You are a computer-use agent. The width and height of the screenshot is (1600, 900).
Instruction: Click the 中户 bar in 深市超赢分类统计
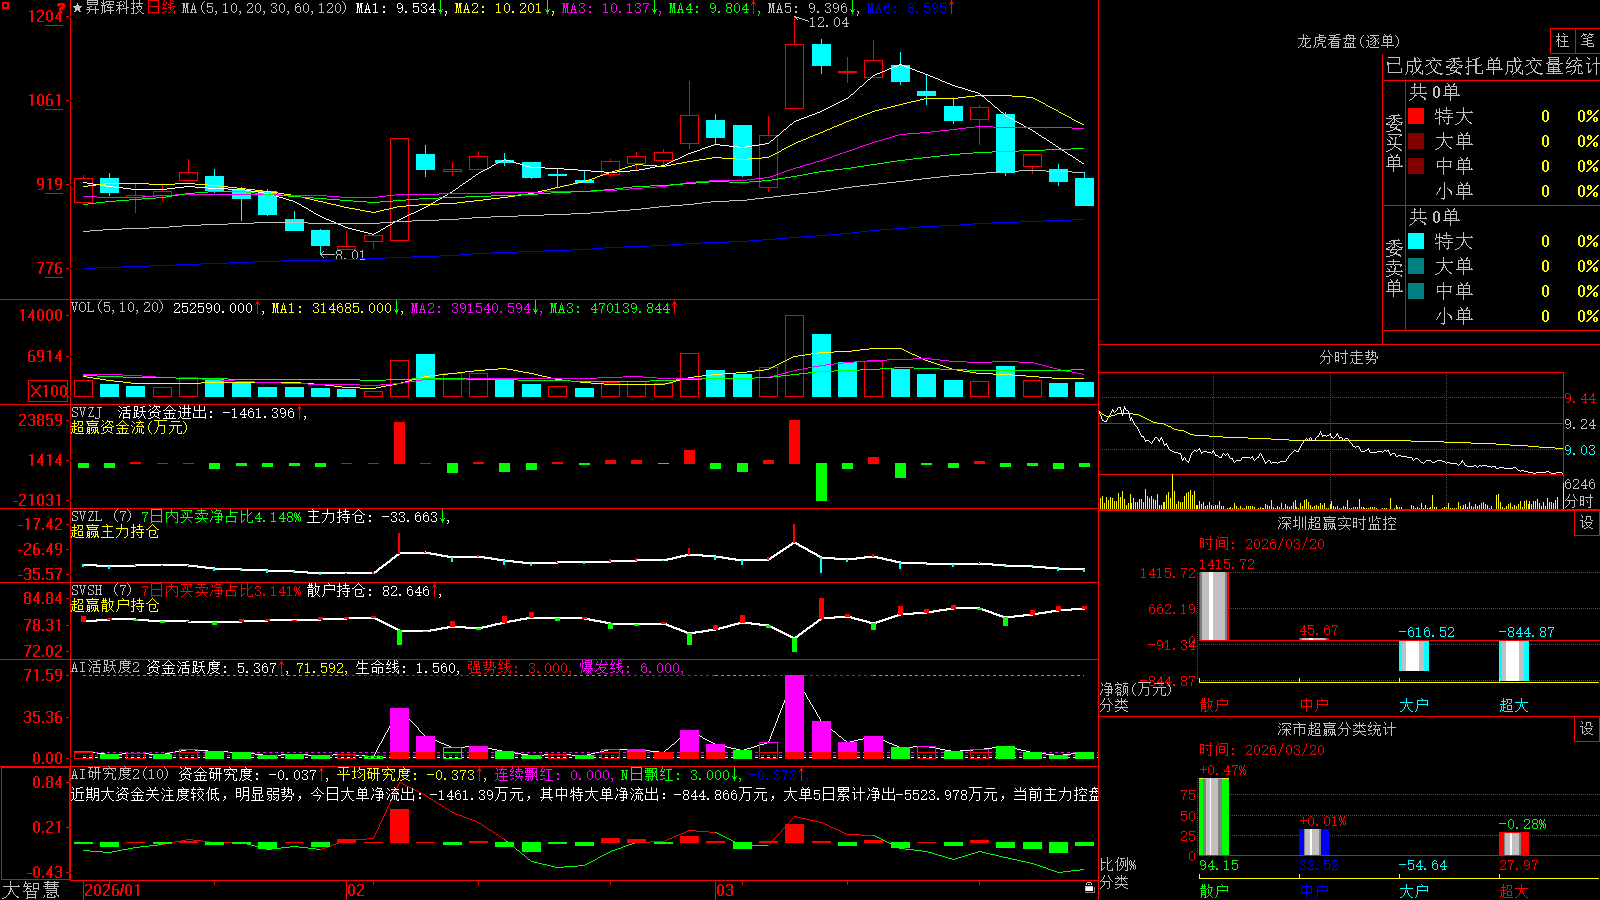click(1314, 842)
